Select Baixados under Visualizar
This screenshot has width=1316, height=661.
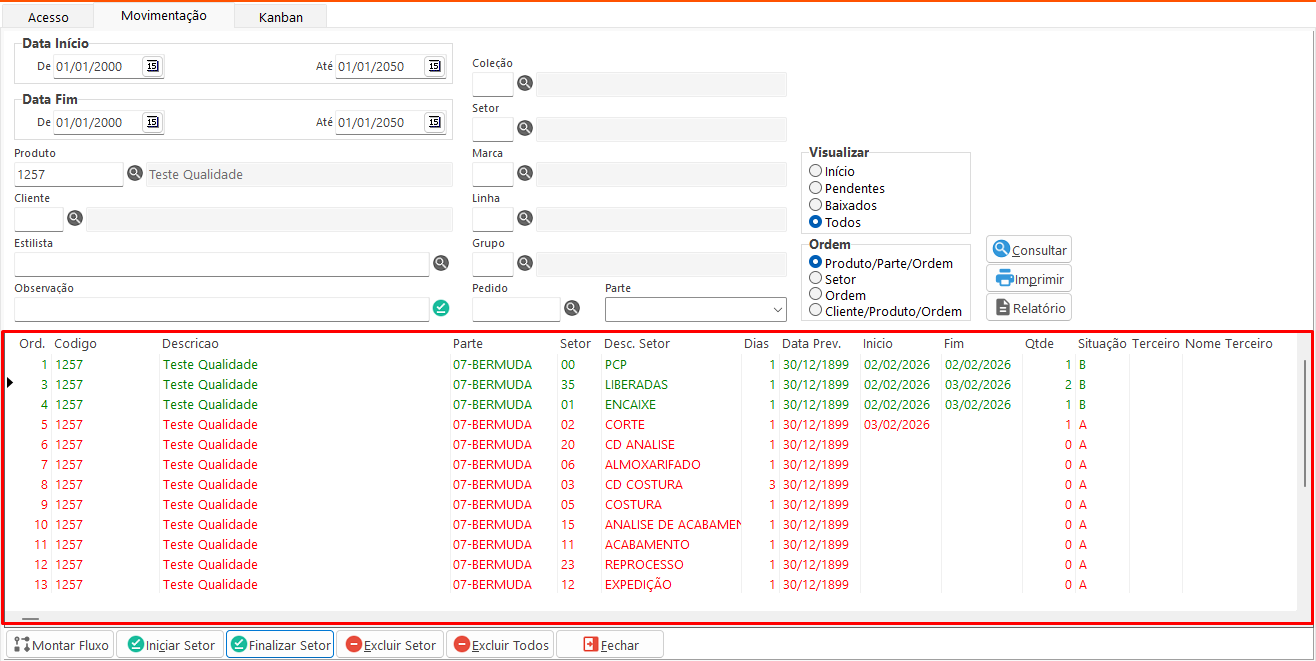point(816,205)
